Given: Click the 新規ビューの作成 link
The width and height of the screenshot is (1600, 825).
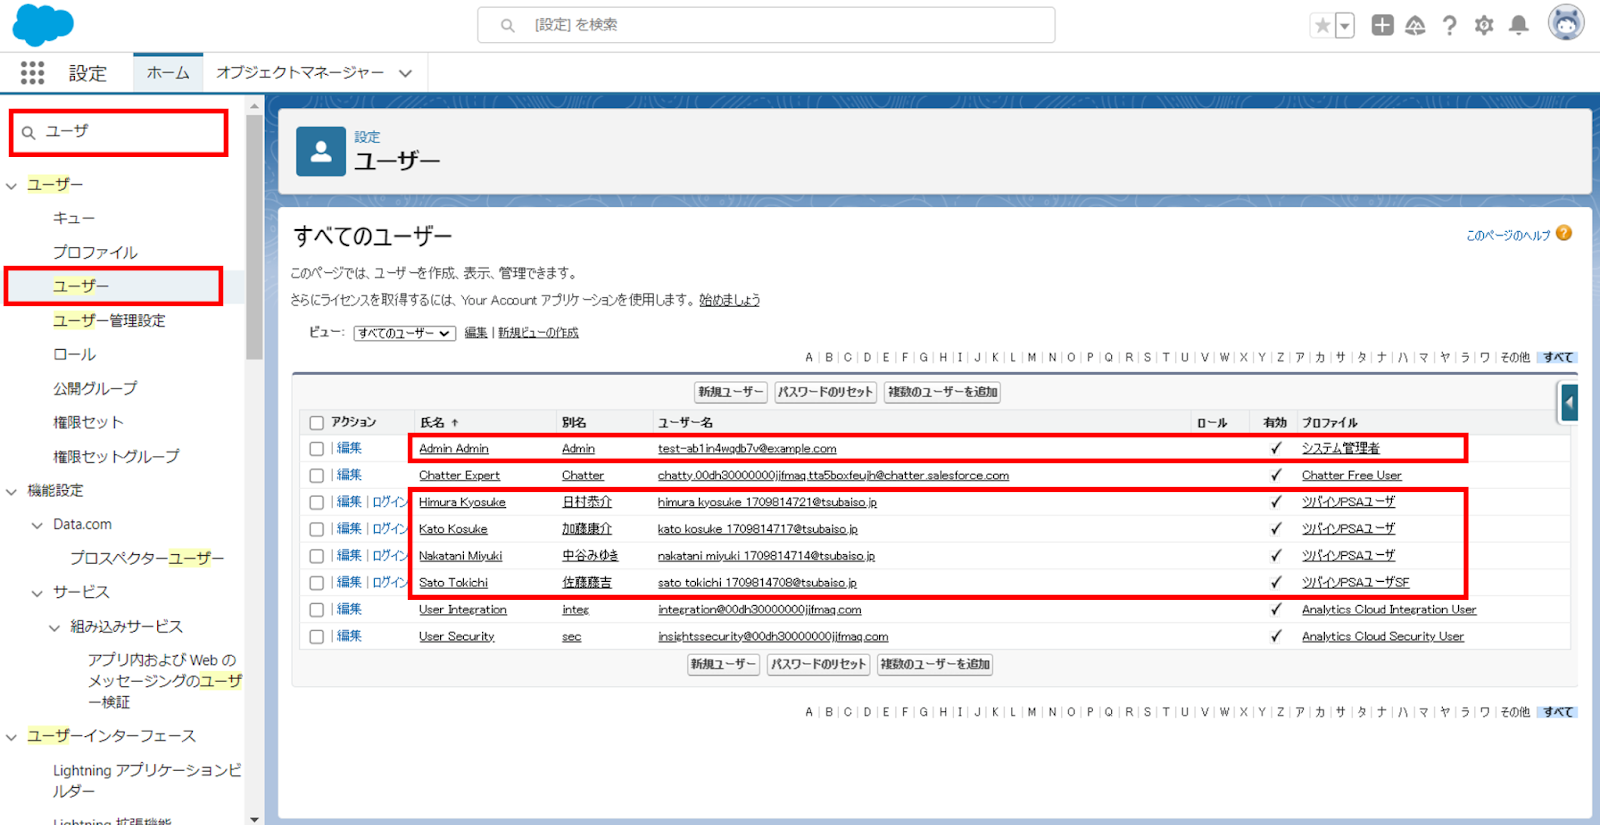Looking at the screenshot, I should [x=538, y=333].
